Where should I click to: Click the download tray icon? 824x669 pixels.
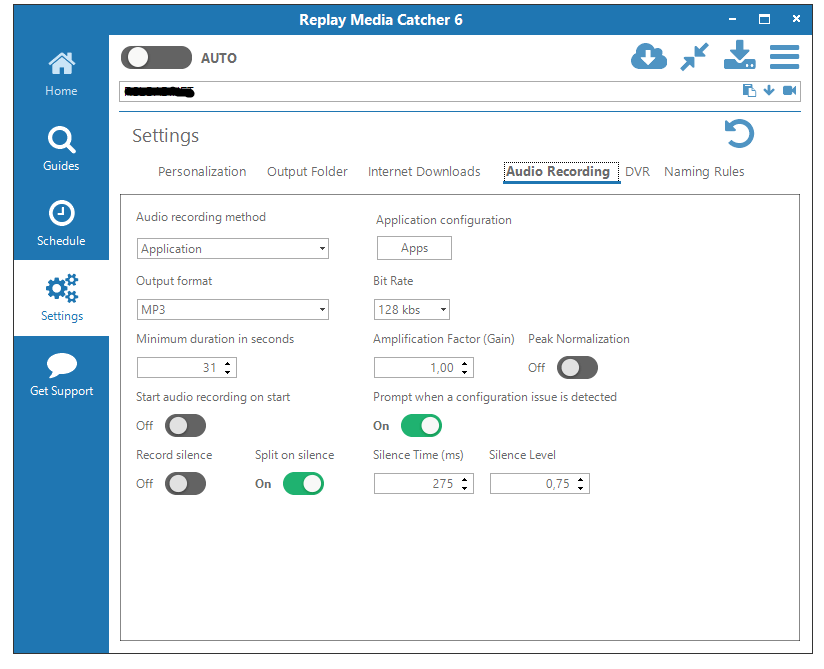739,55
